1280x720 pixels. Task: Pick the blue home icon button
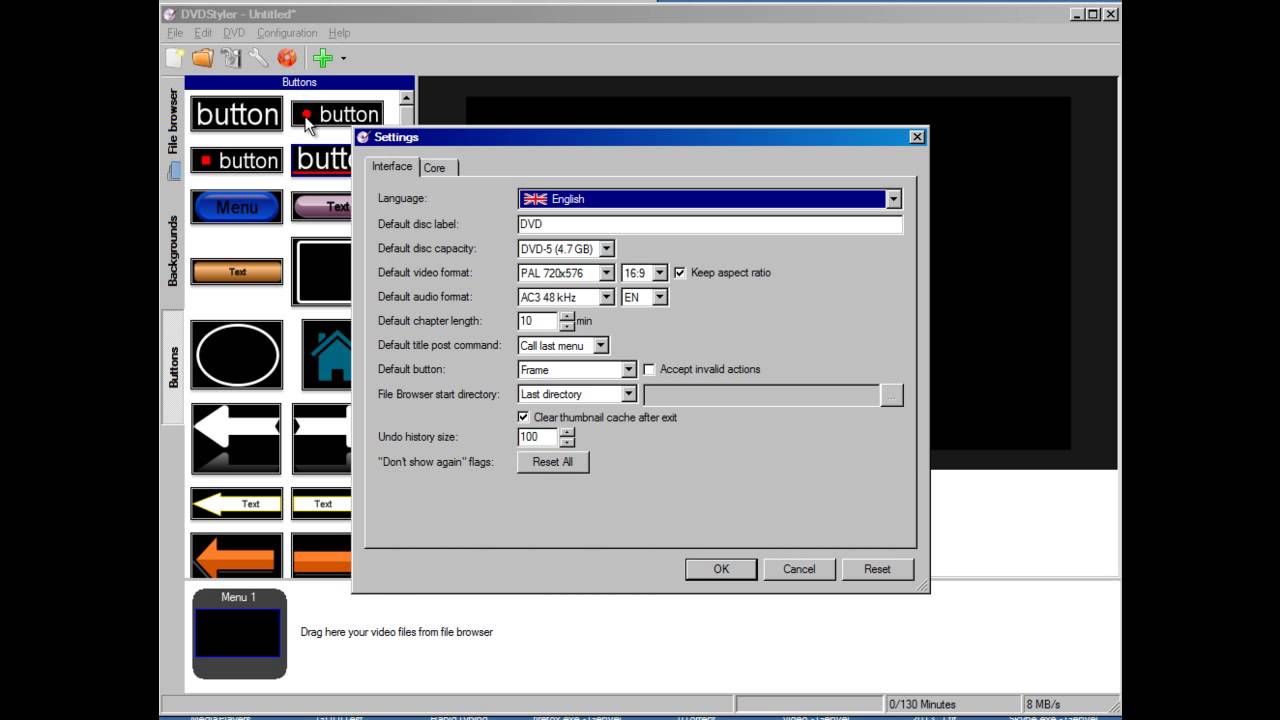point(327,354)
